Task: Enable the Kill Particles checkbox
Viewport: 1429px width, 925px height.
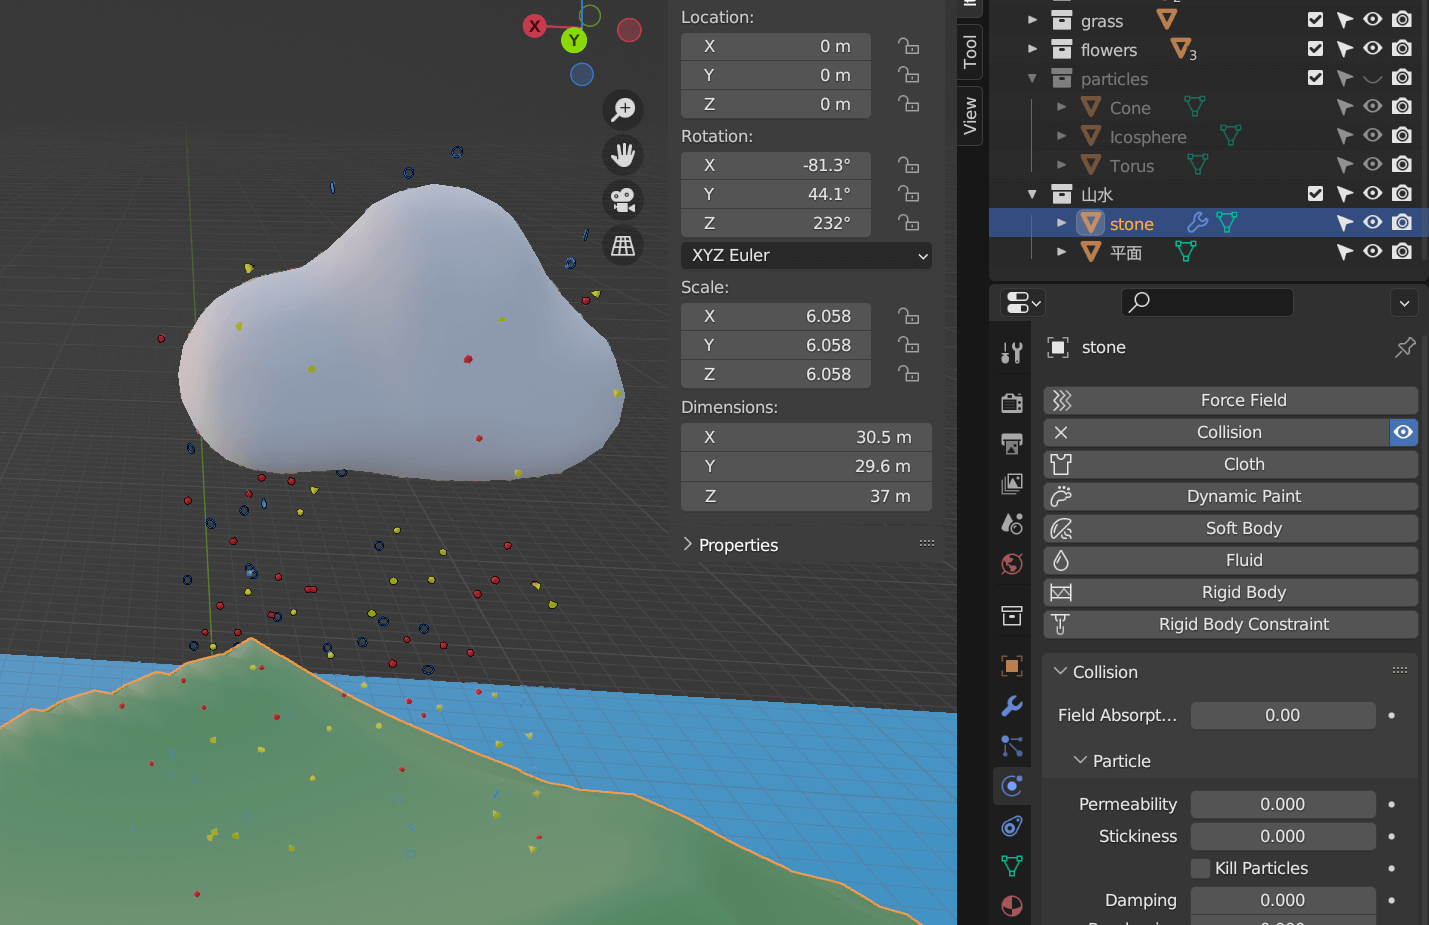Action: click(x=1200, y=868)
